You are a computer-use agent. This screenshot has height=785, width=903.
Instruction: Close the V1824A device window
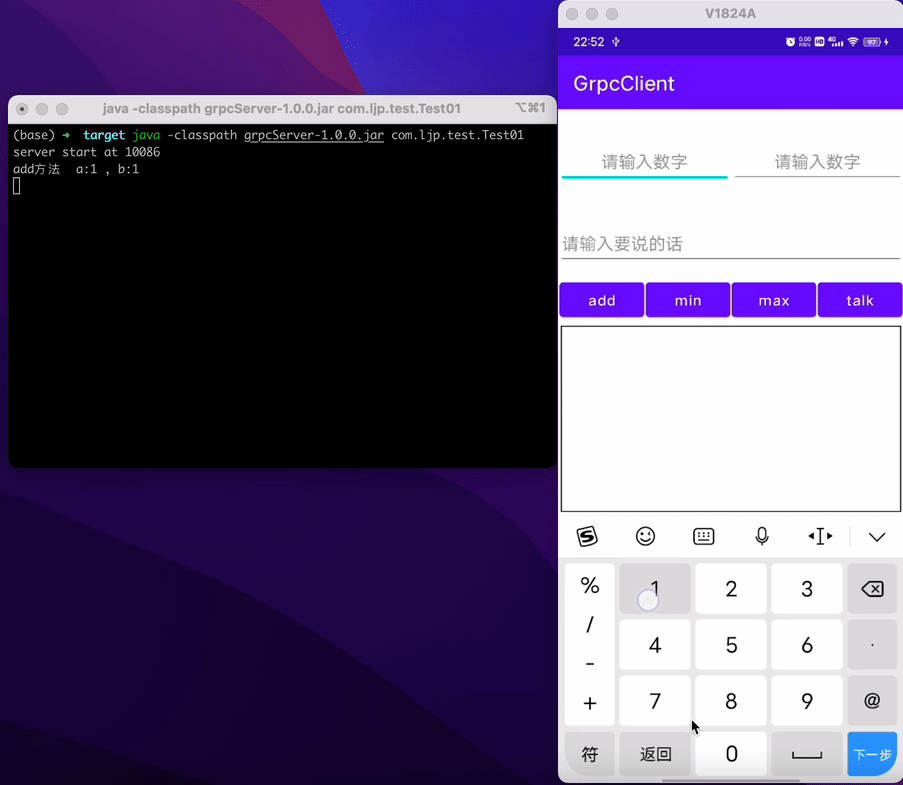pos(572,14)
